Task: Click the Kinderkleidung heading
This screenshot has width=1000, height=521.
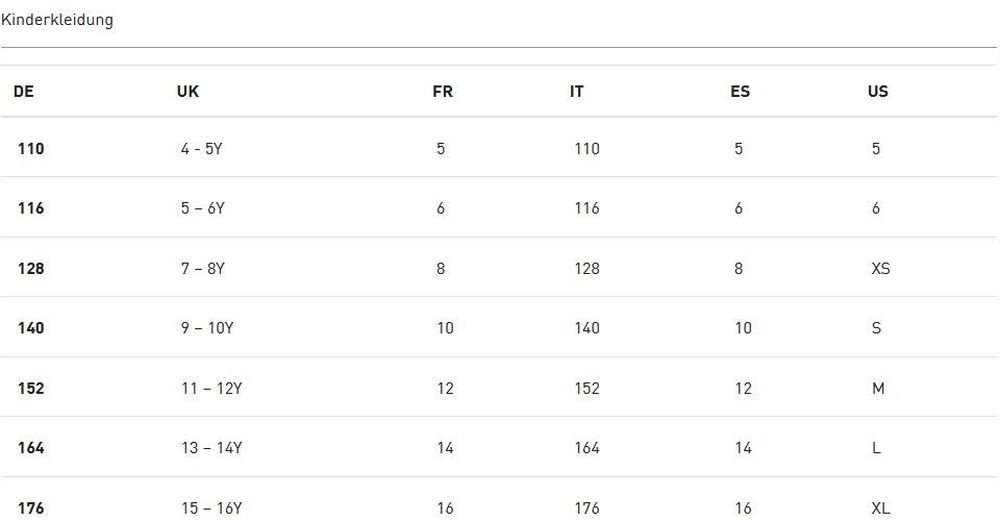Action: click(x=57, y=20)
